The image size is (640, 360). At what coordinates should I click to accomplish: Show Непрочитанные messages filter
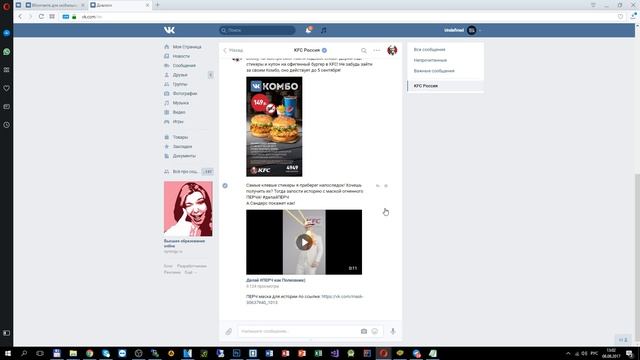click(430, 60)
